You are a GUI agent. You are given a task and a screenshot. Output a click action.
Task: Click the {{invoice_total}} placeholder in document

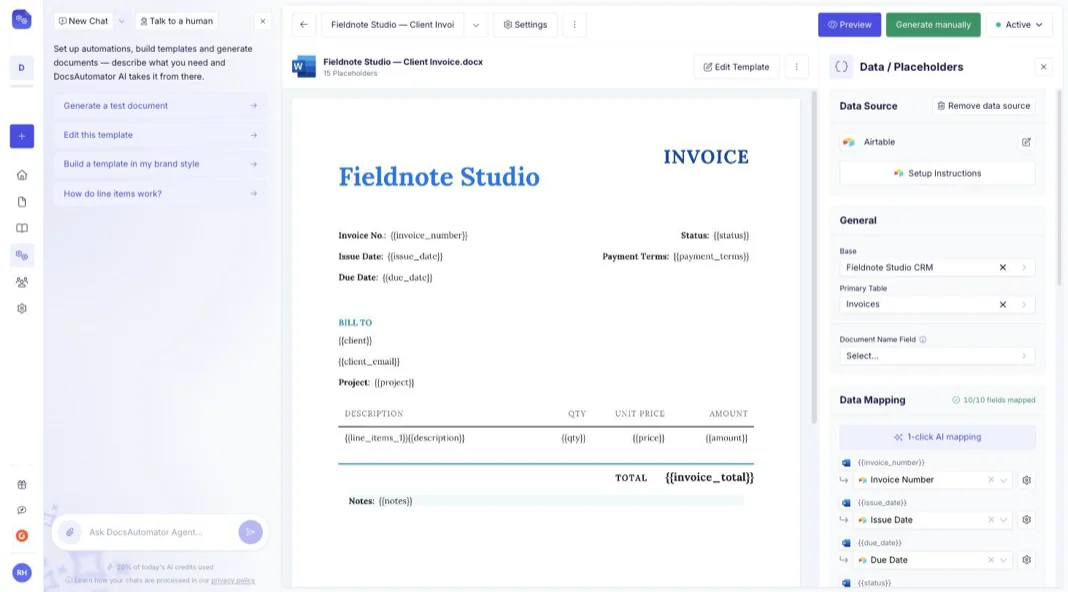(710, 478)
